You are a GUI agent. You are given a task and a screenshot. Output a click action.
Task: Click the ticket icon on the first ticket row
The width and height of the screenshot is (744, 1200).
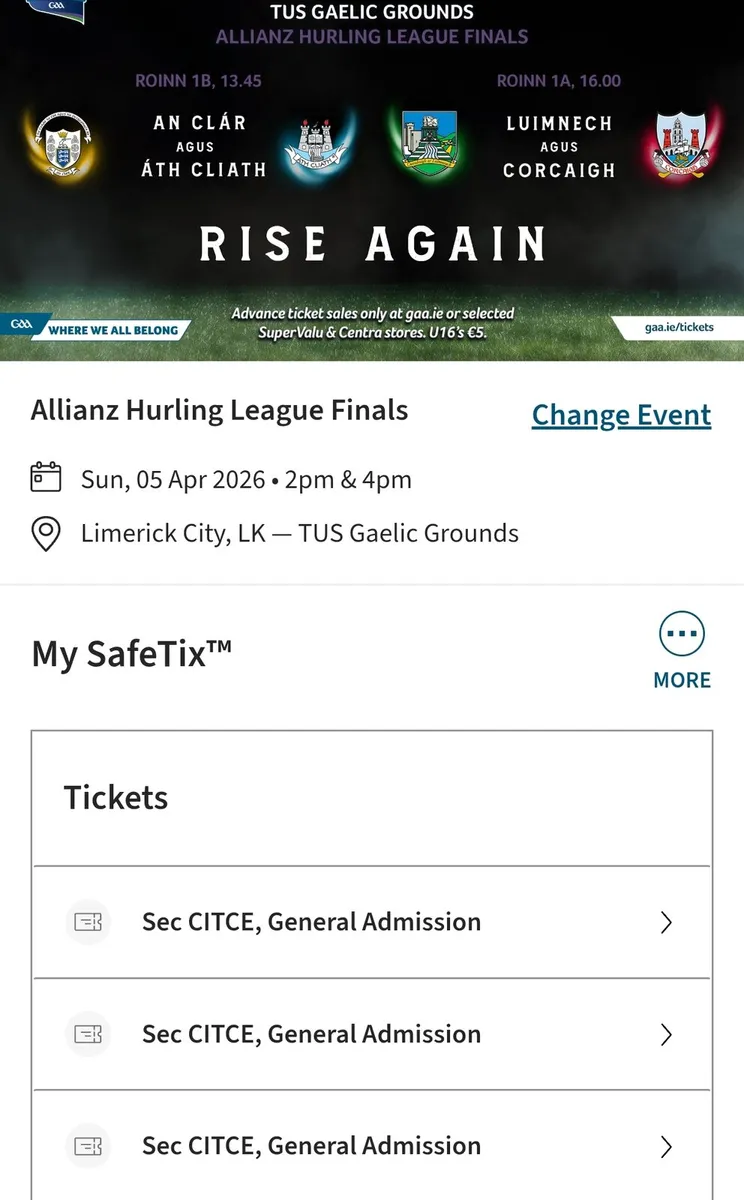coord(88,922)
